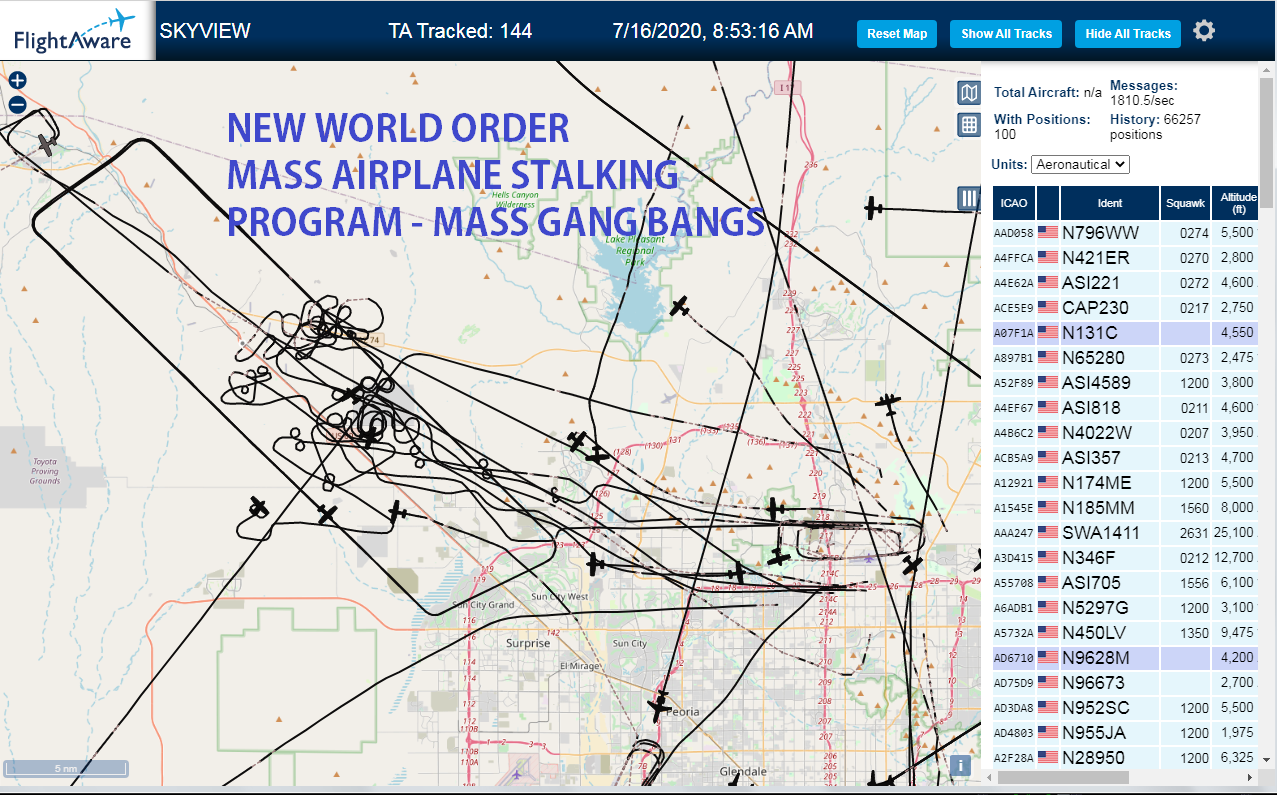The image size is (1277, 795).
Task: Zoom out of the map
Action: point(17,104)
